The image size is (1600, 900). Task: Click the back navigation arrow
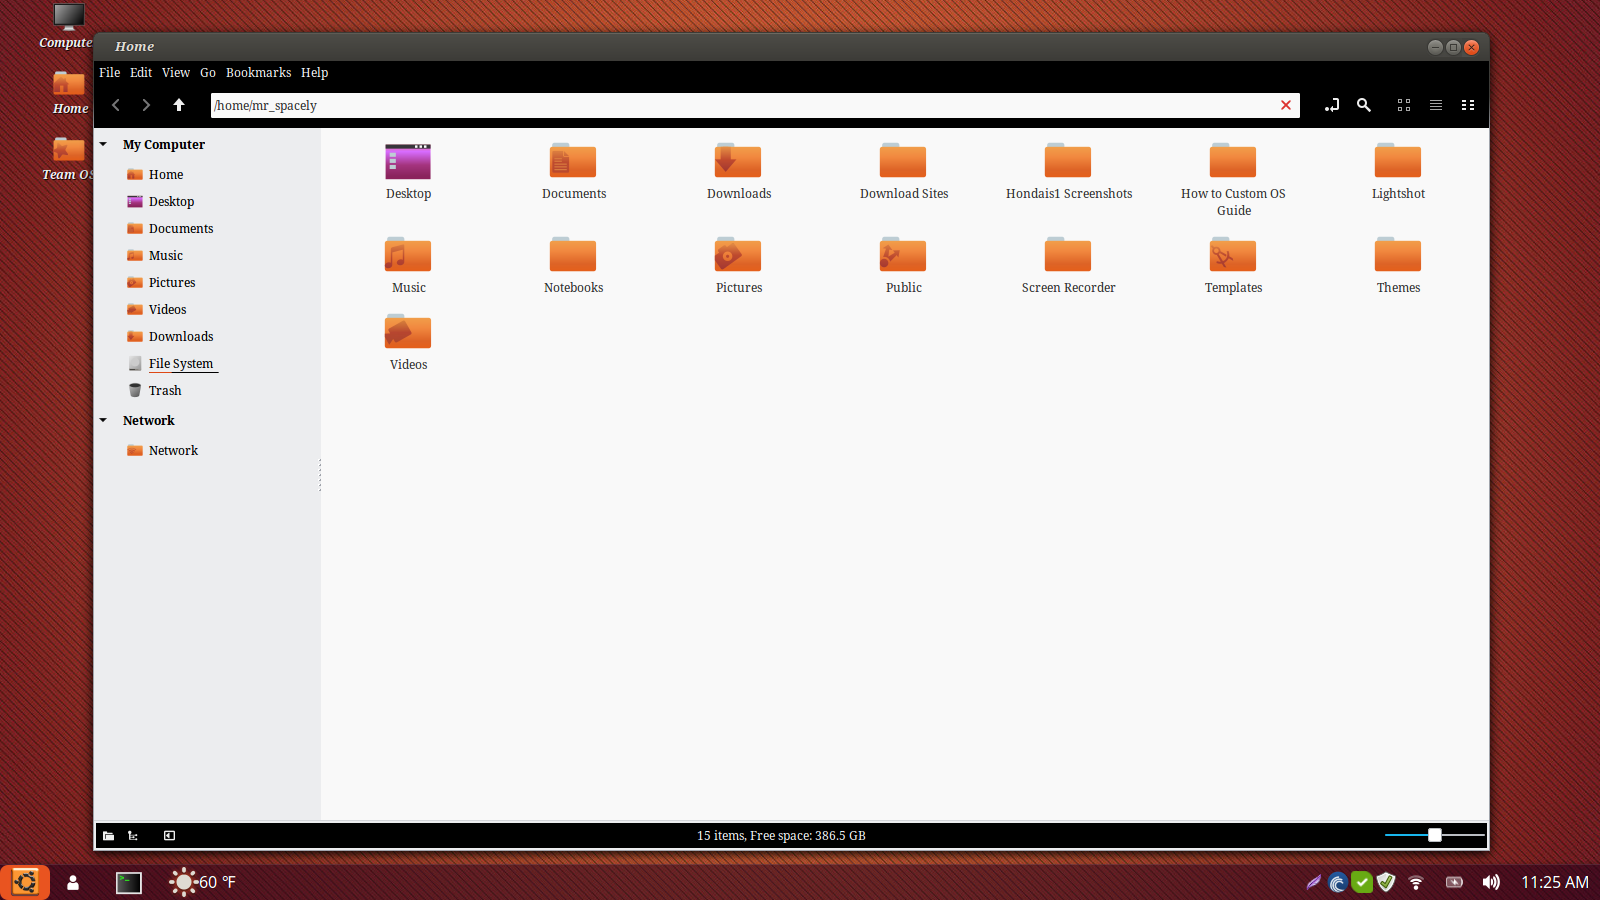(116, 105)
